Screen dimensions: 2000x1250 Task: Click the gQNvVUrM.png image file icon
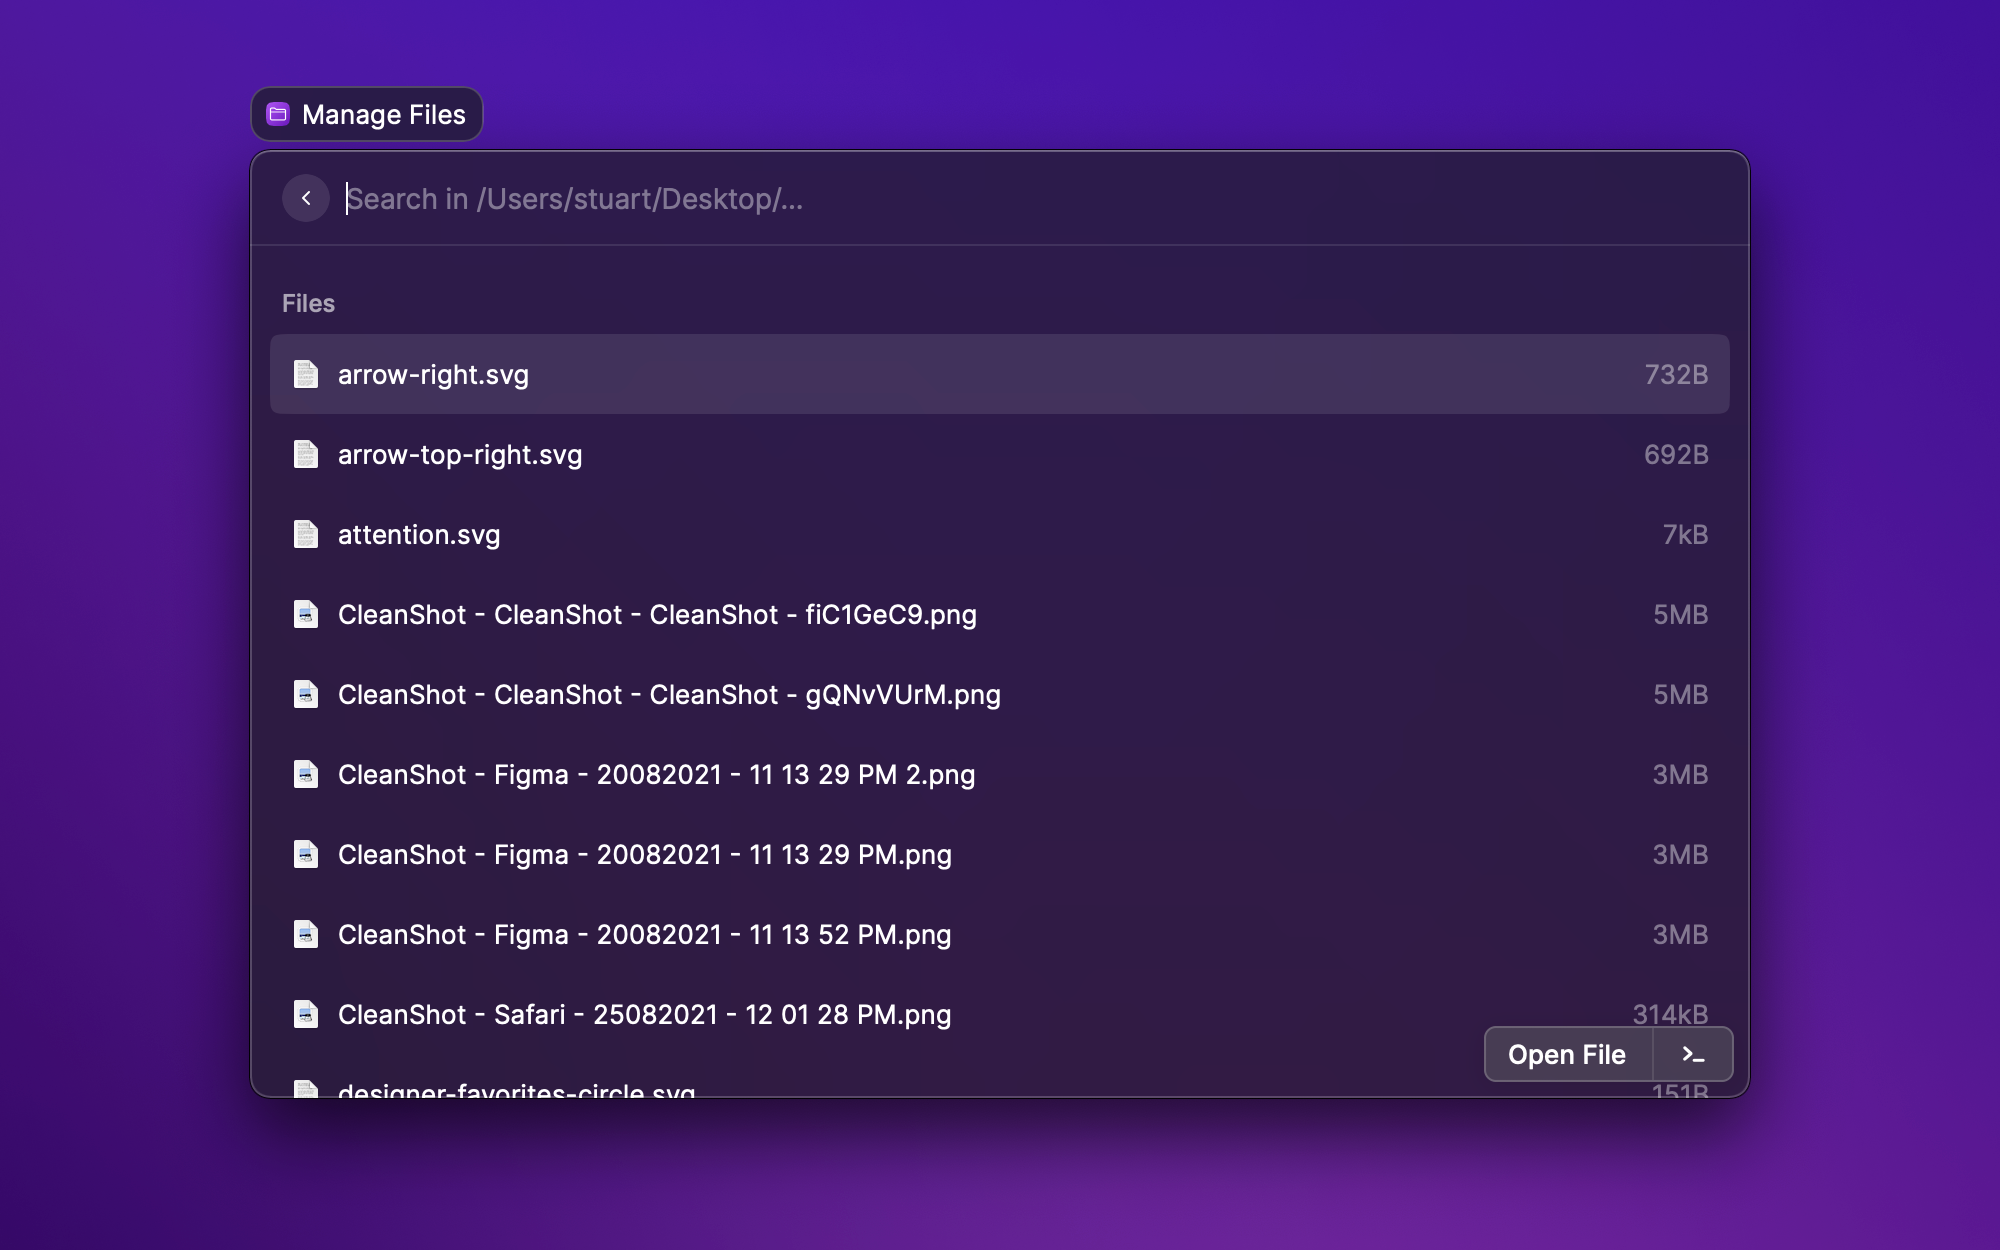point(306,694)
